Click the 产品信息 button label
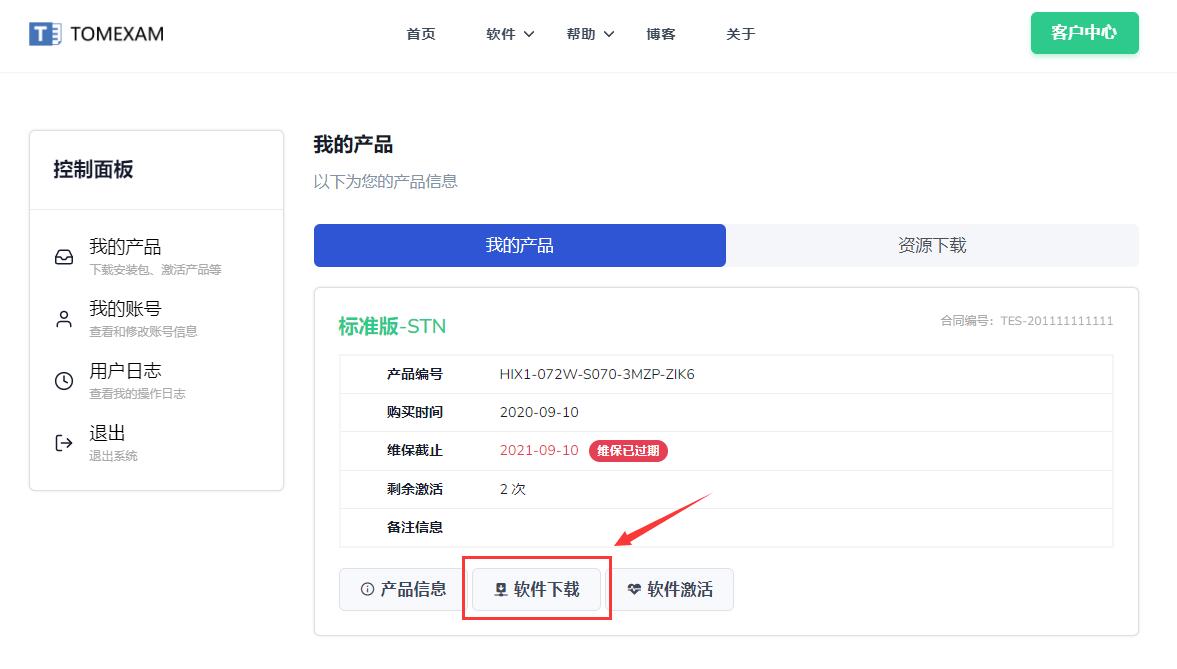The width and height of the screenshot is (1177, 669). pyautogui.click(x=413, y=590)
